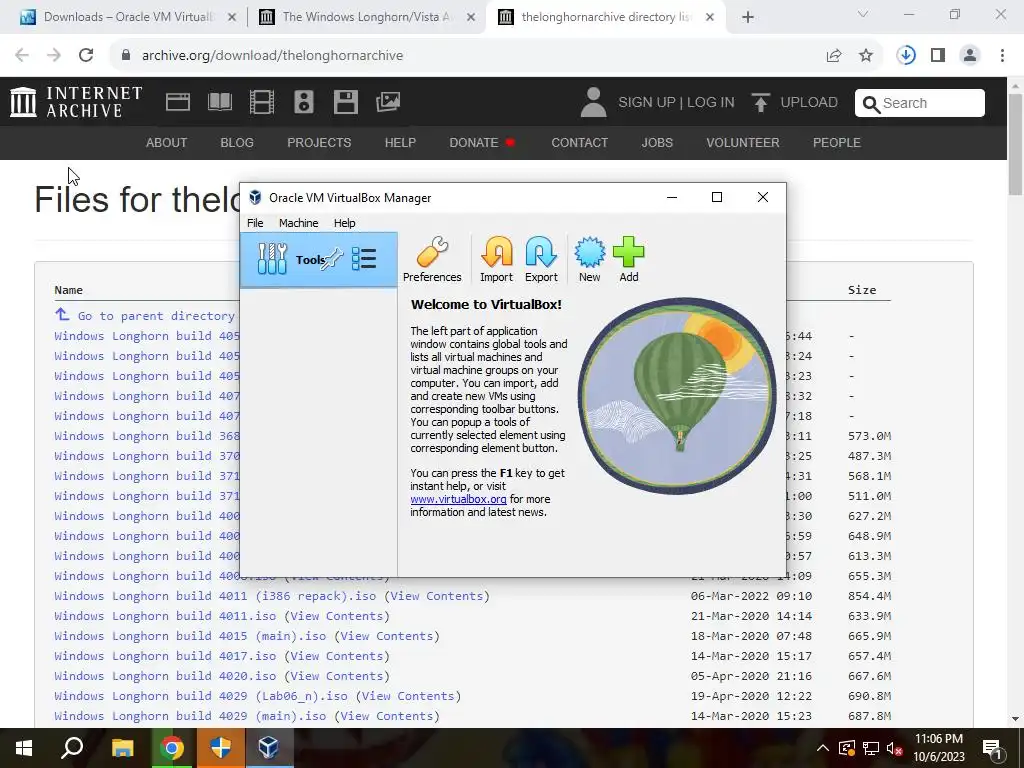Close the thelonghornarchive directory listing tab
Screen dimensions: 1024x768
(710, 18)
